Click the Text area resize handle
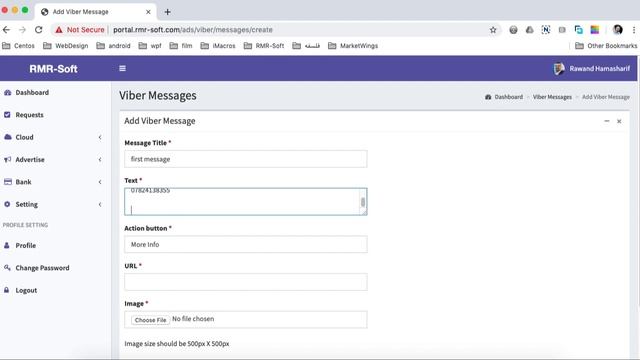Viewport: 640px width, 360px height. point(364,212)
